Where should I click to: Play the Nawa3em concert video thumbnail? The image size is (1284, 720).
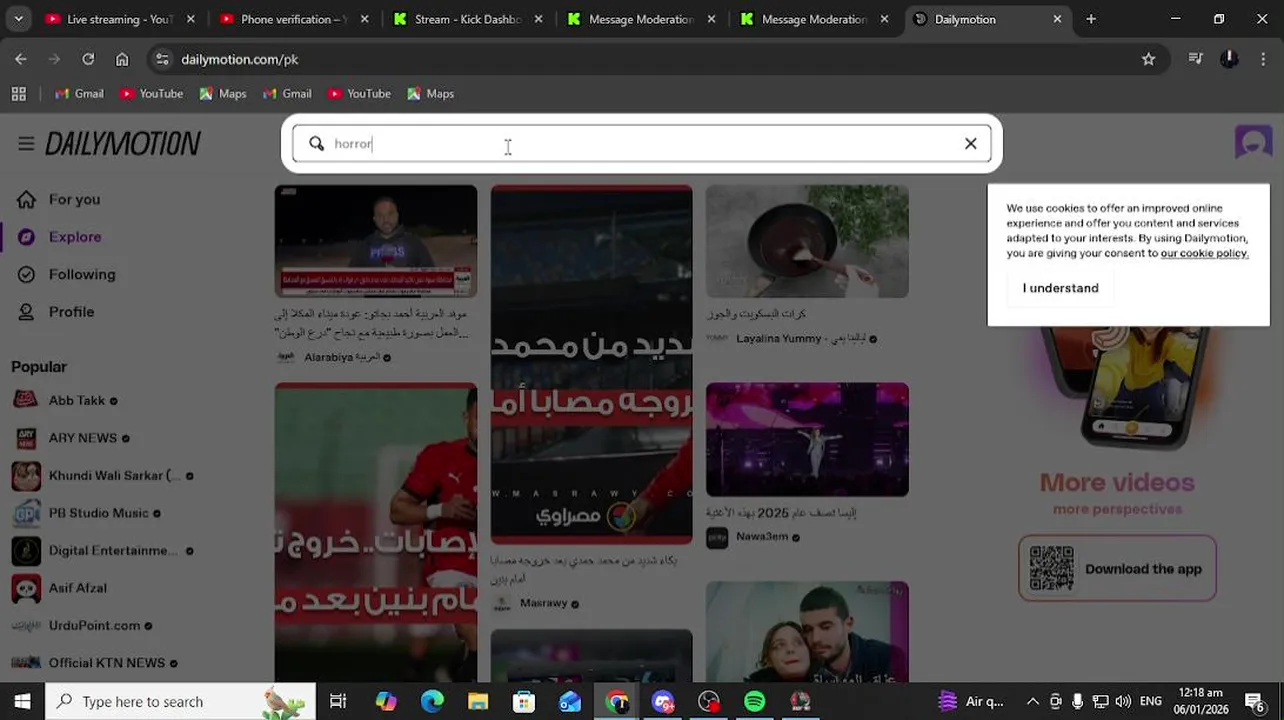coord(807,439)
